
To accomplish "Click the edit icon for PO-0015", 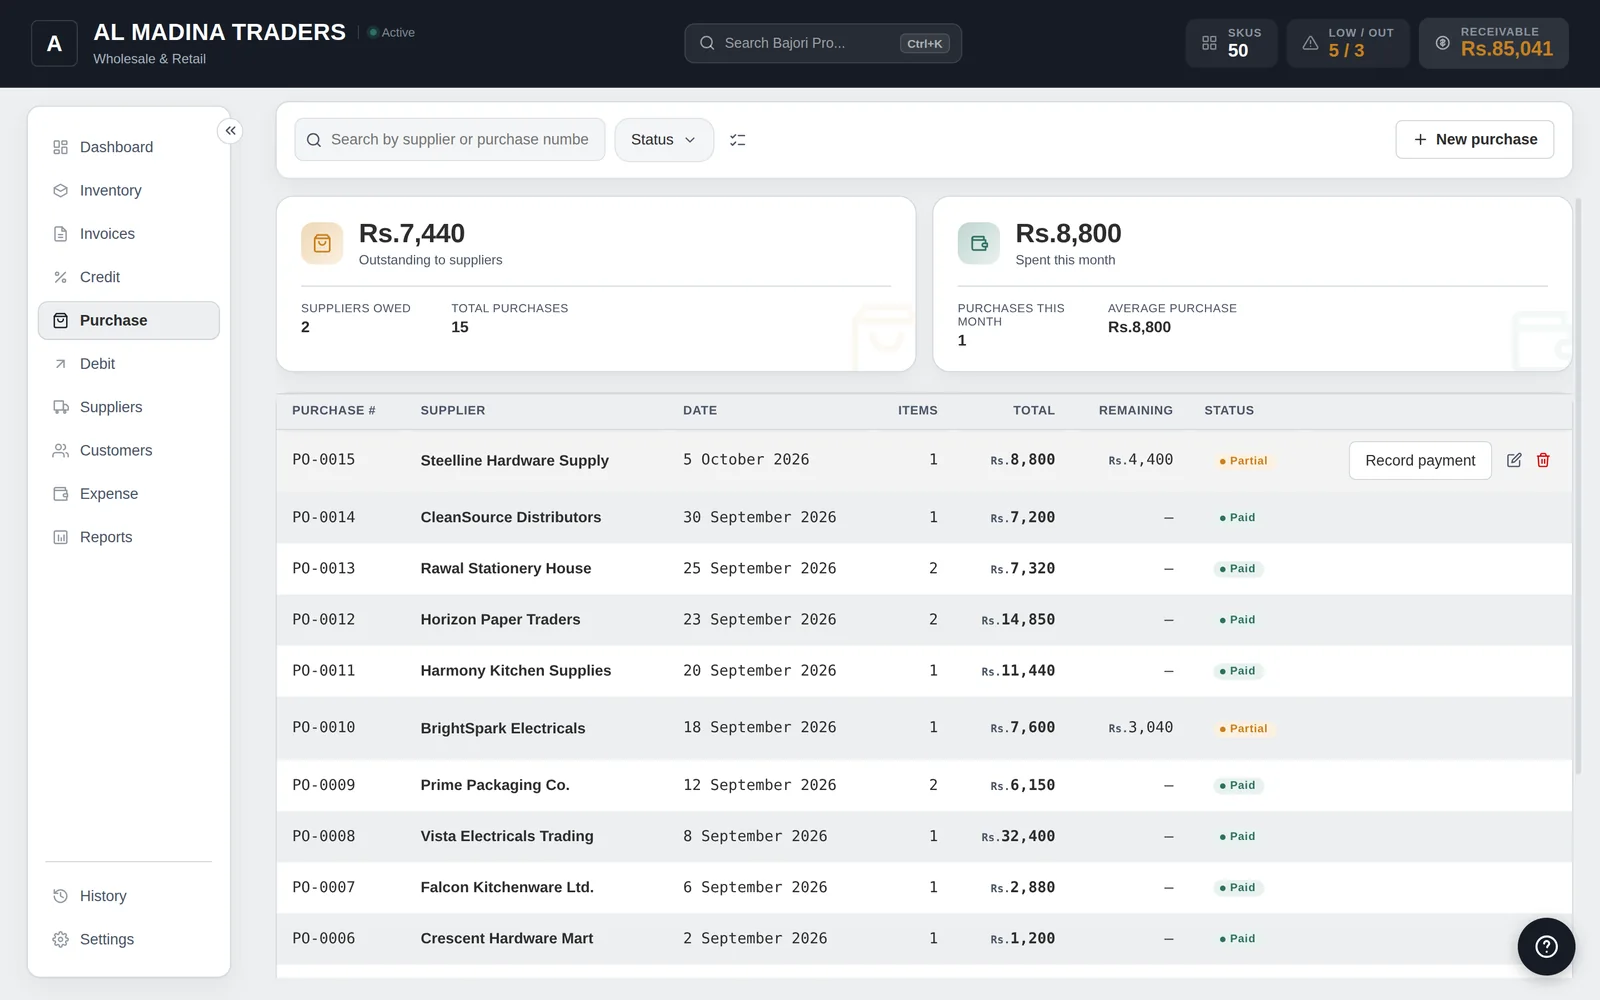I will [x=1514, y=460].
